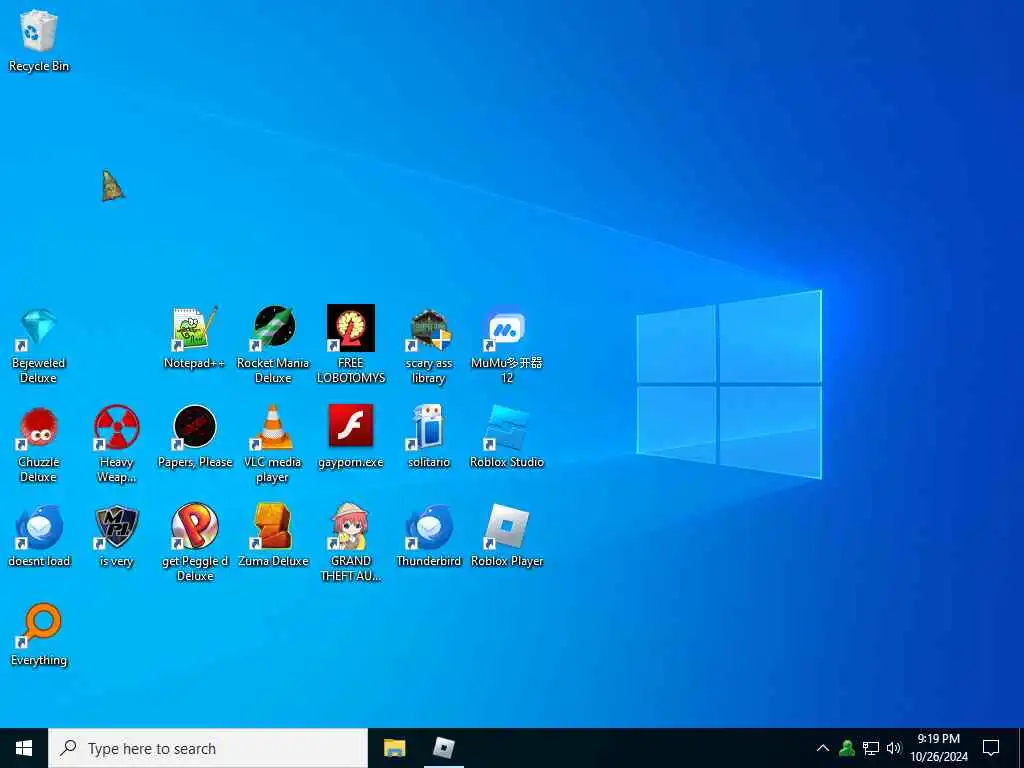
Task: Open the volume speaker tray icon
Action: 894,748
